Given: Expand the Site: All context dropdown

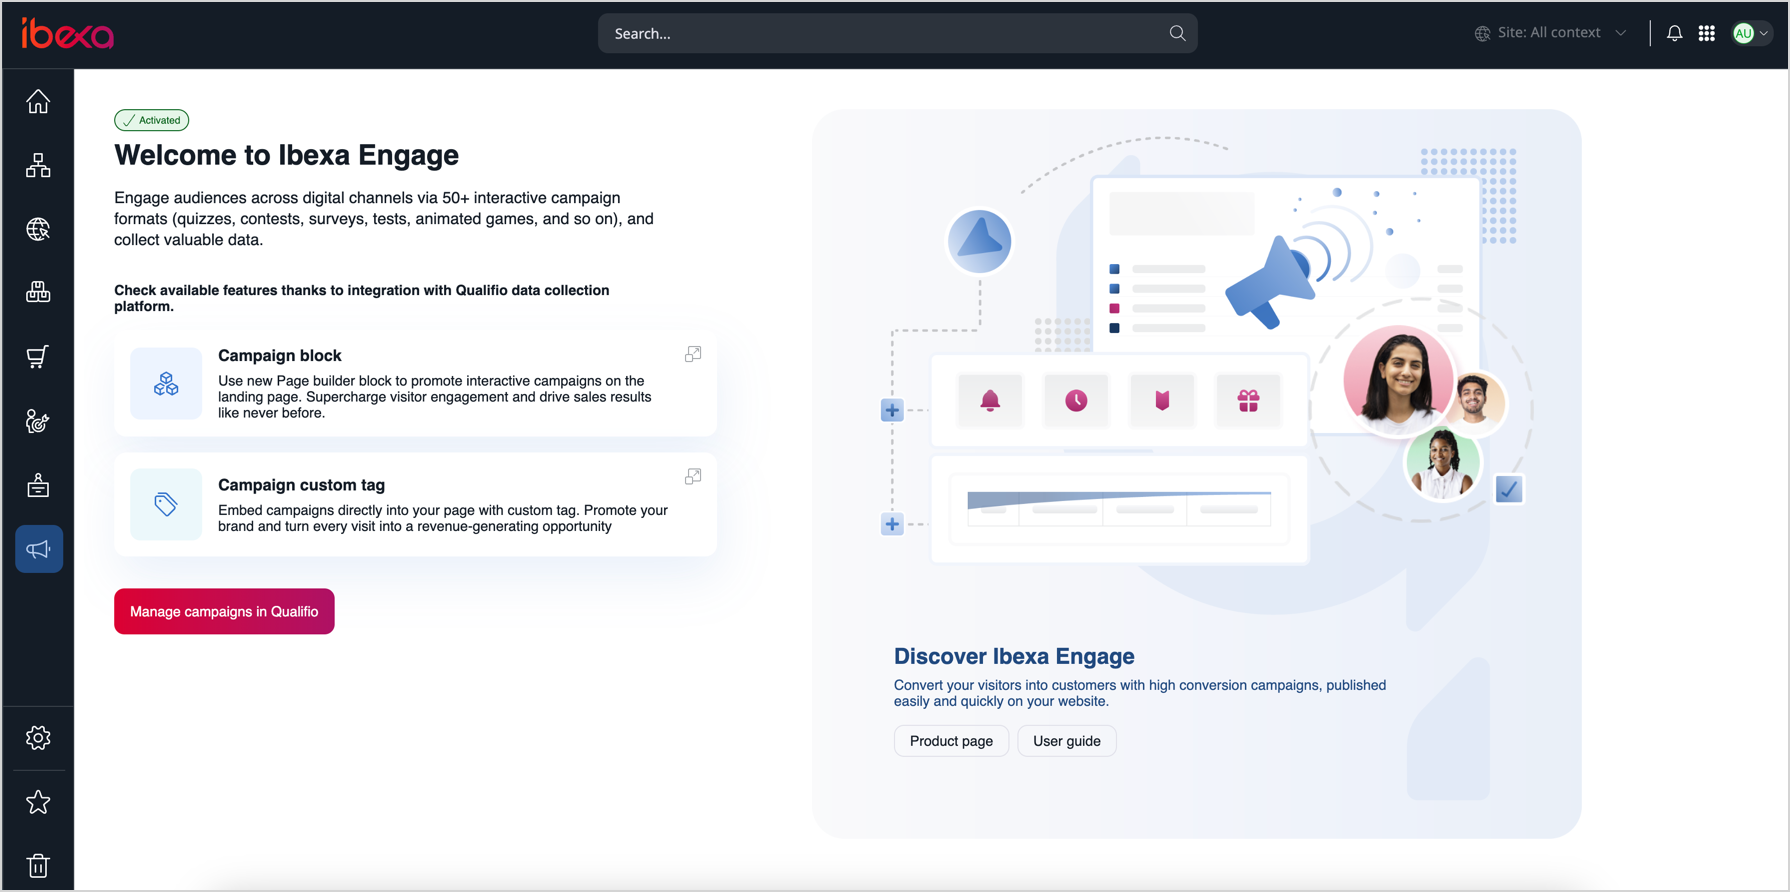Looking at the screenshot, I should [x=1551, y=33].
